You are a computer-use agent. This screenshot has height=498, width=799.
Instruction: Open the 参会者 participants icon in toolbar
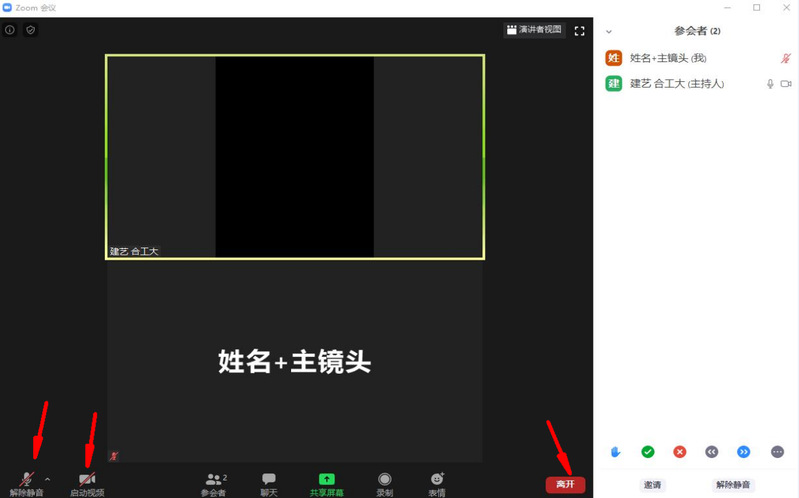coord(213,480)
